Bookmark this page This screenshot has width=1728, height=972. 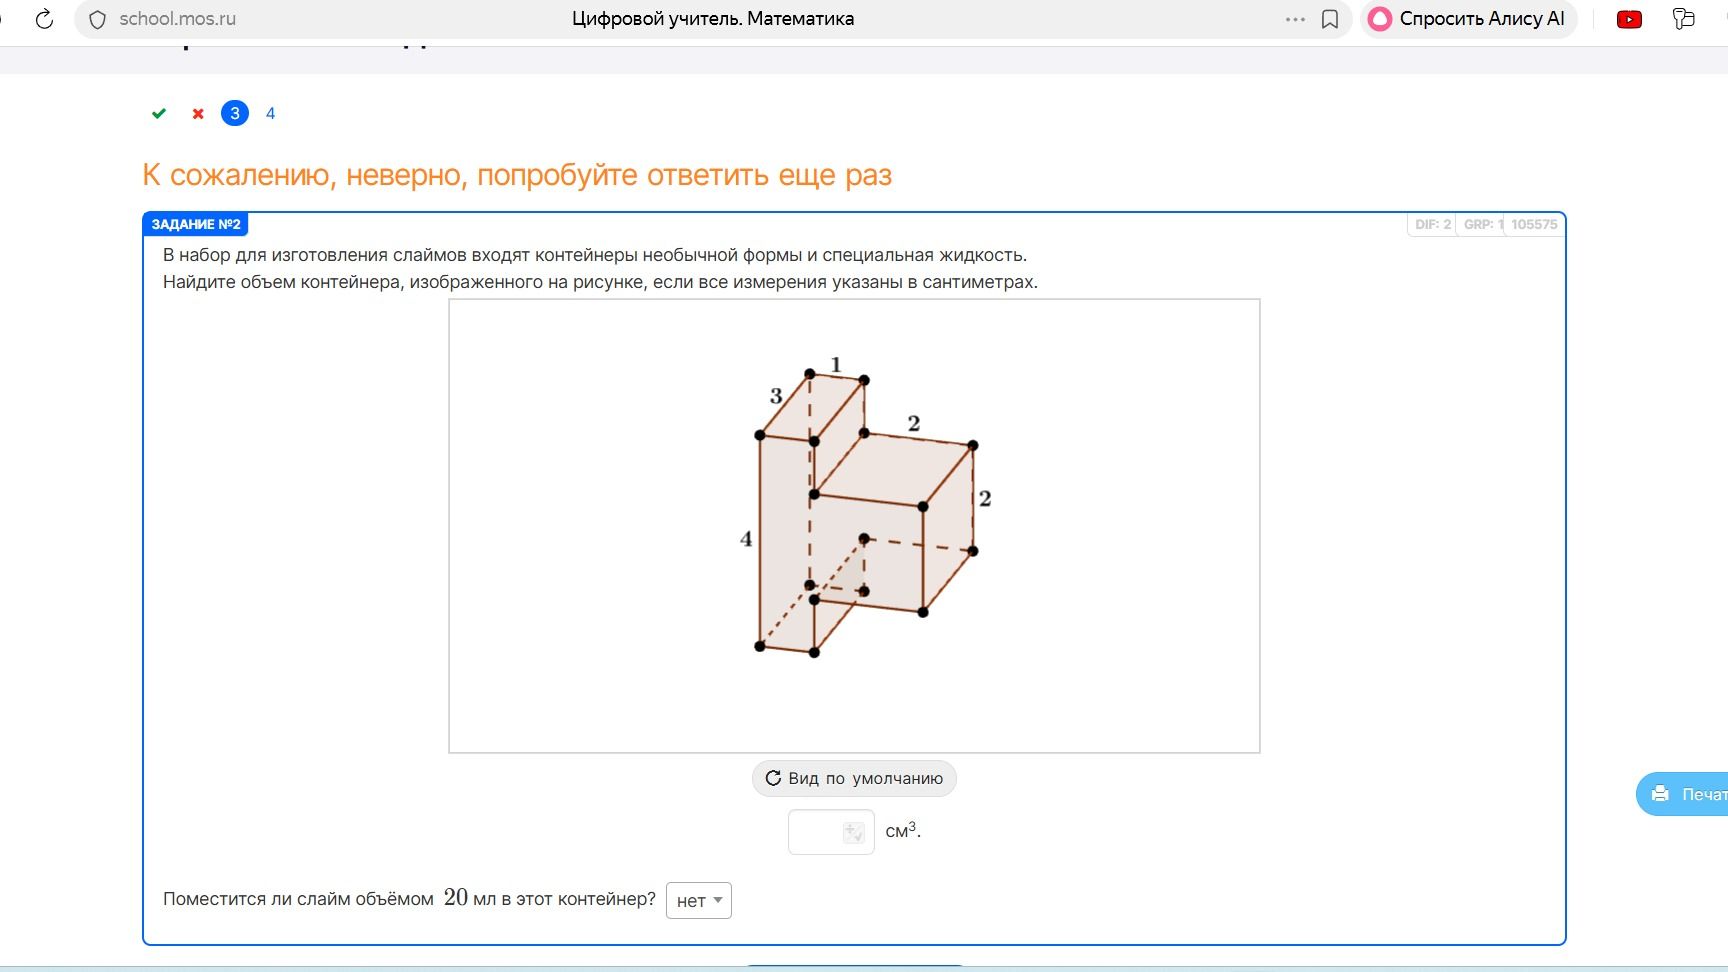pos(1330,19)
